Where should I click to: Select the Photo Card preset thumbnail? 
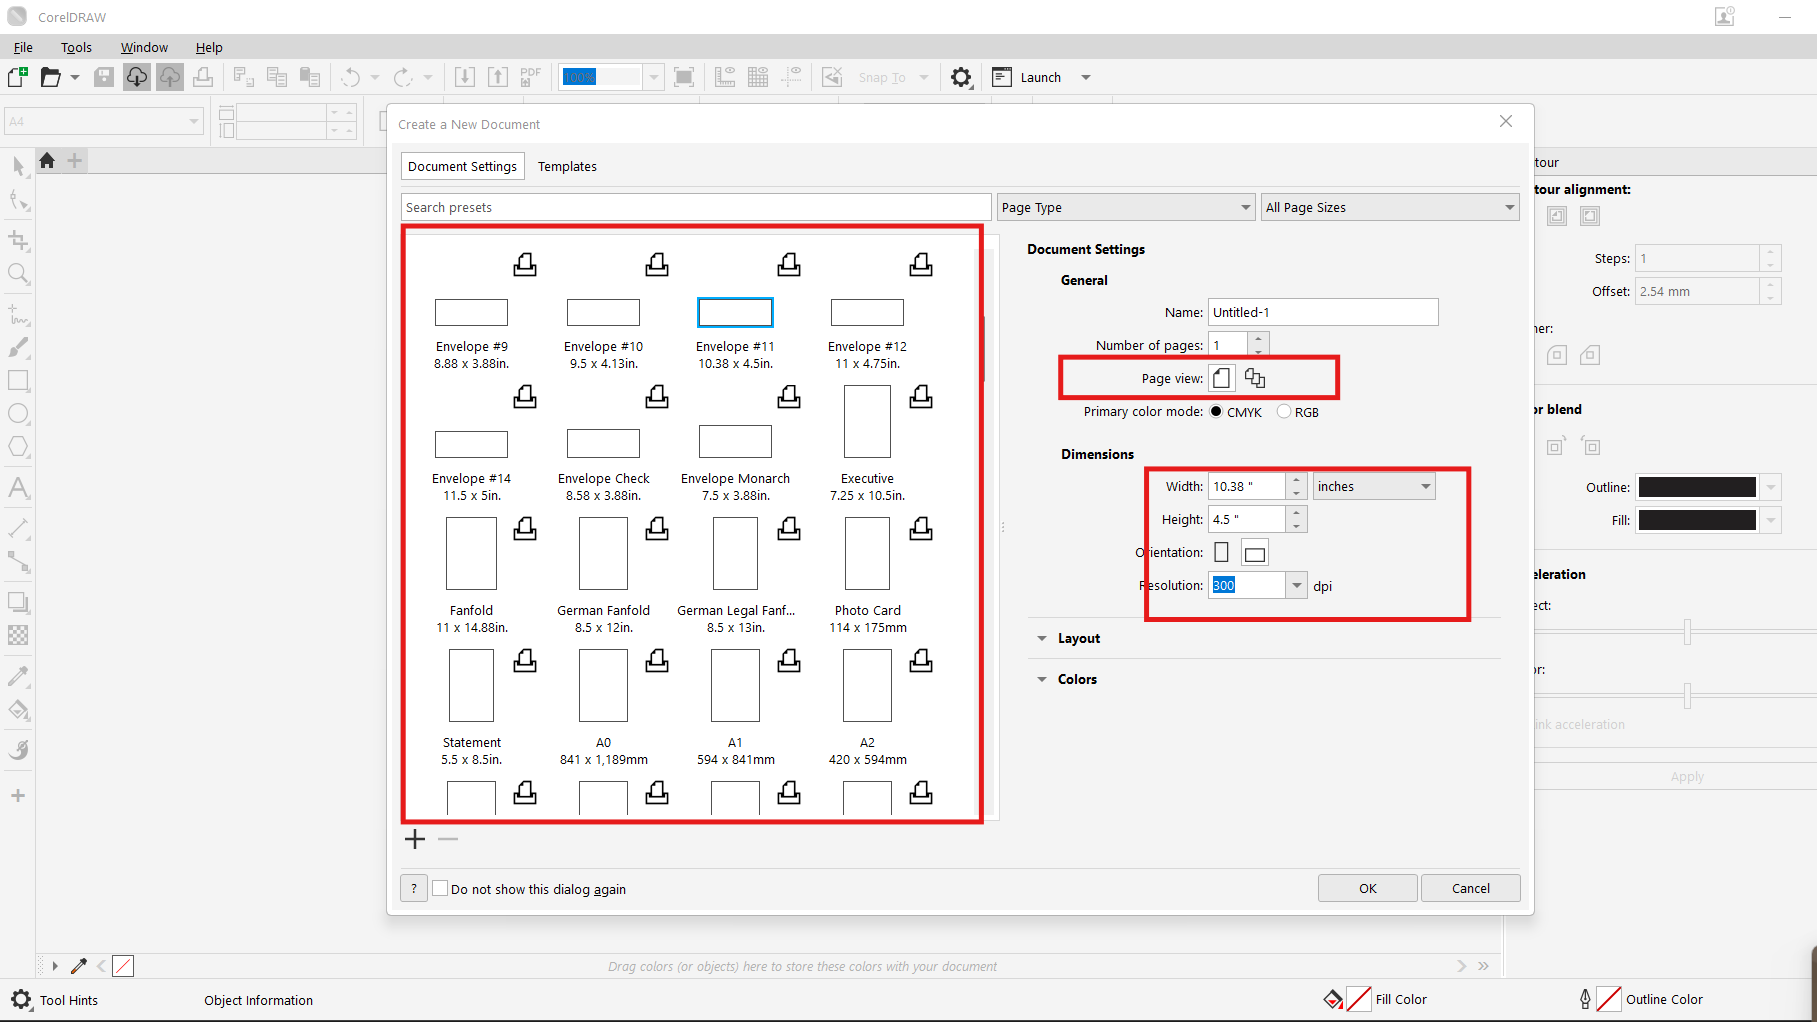867,553
